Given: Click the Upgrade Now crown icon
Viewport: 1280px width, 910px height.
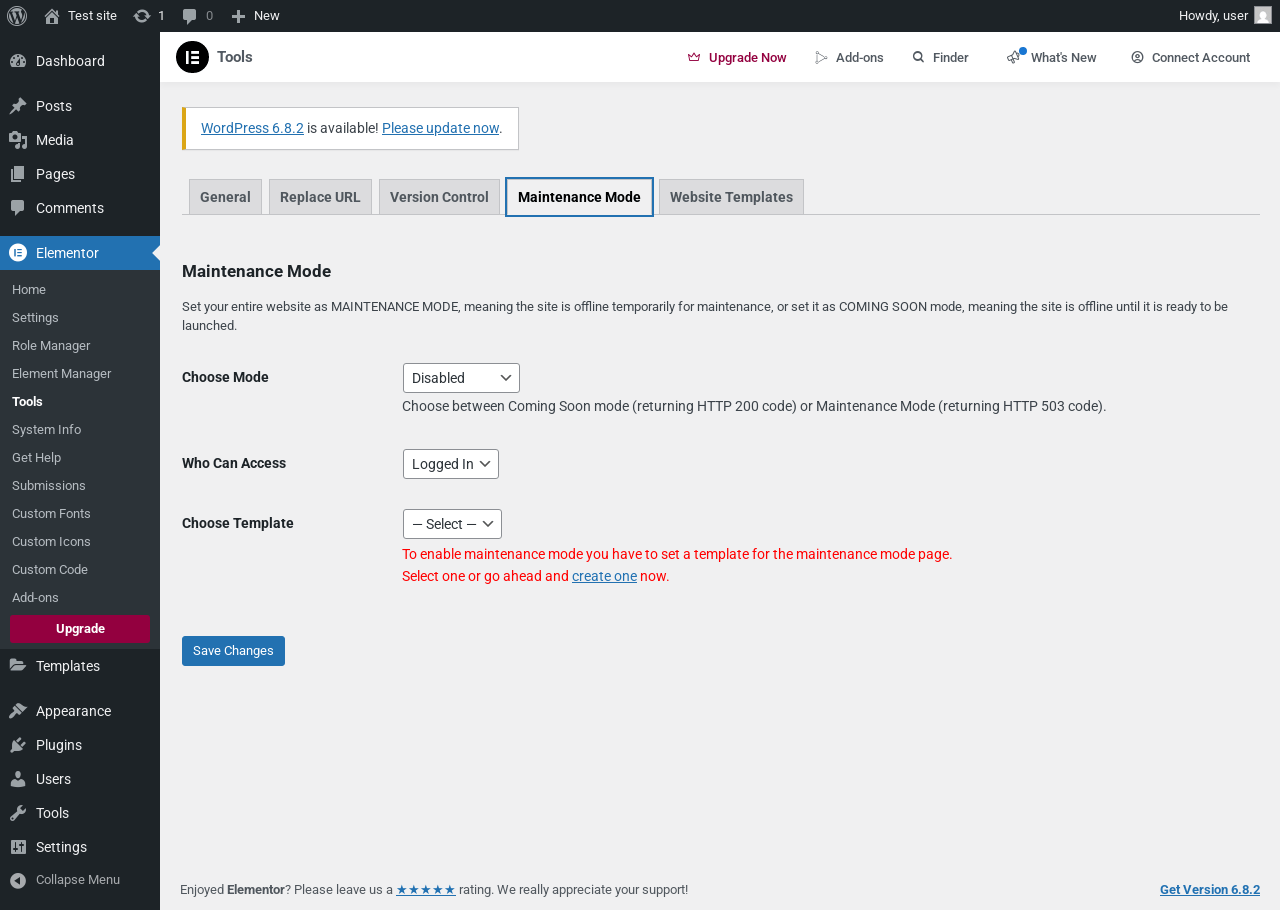Looking at the screenshot, I should click(x=694, y=58).
